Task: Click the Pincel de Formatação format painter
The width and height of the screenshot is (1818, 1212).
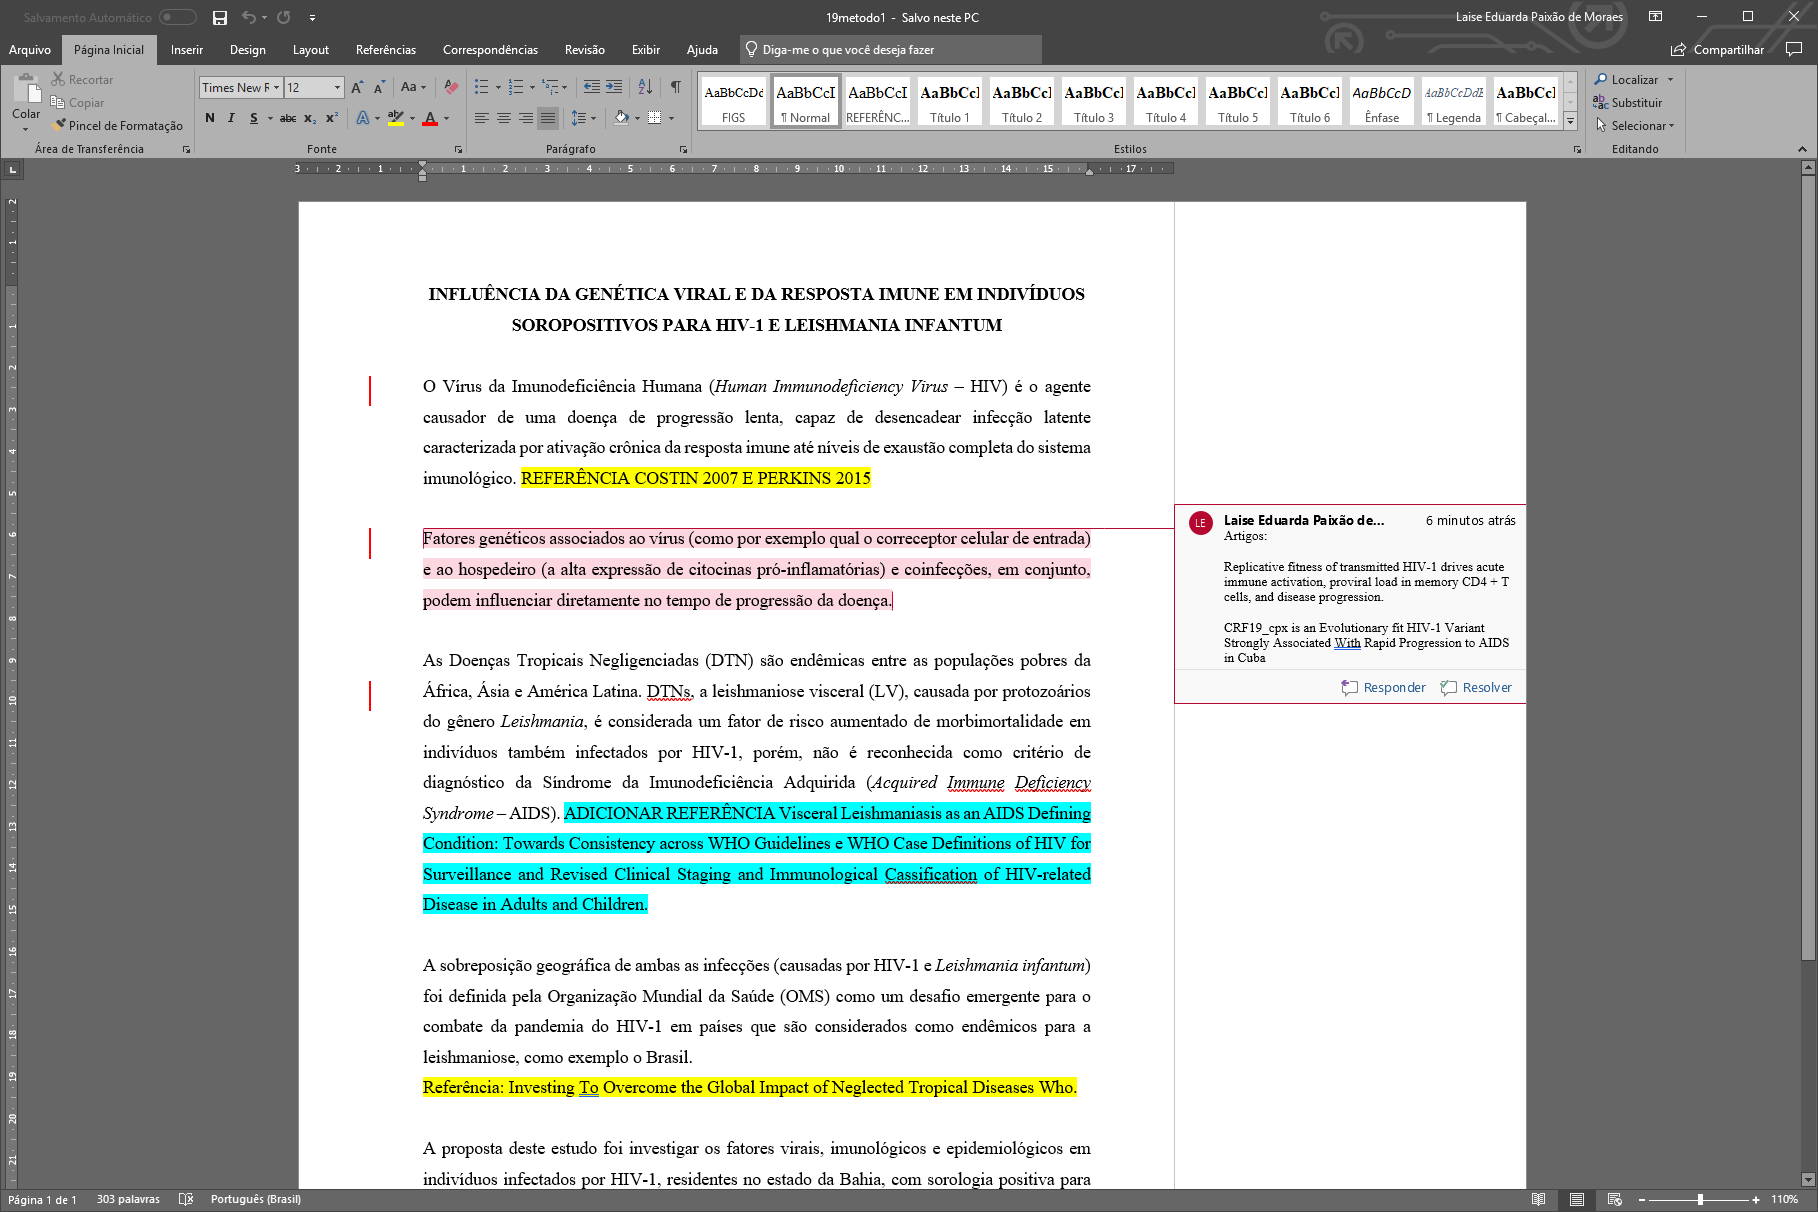Action: 118,126
